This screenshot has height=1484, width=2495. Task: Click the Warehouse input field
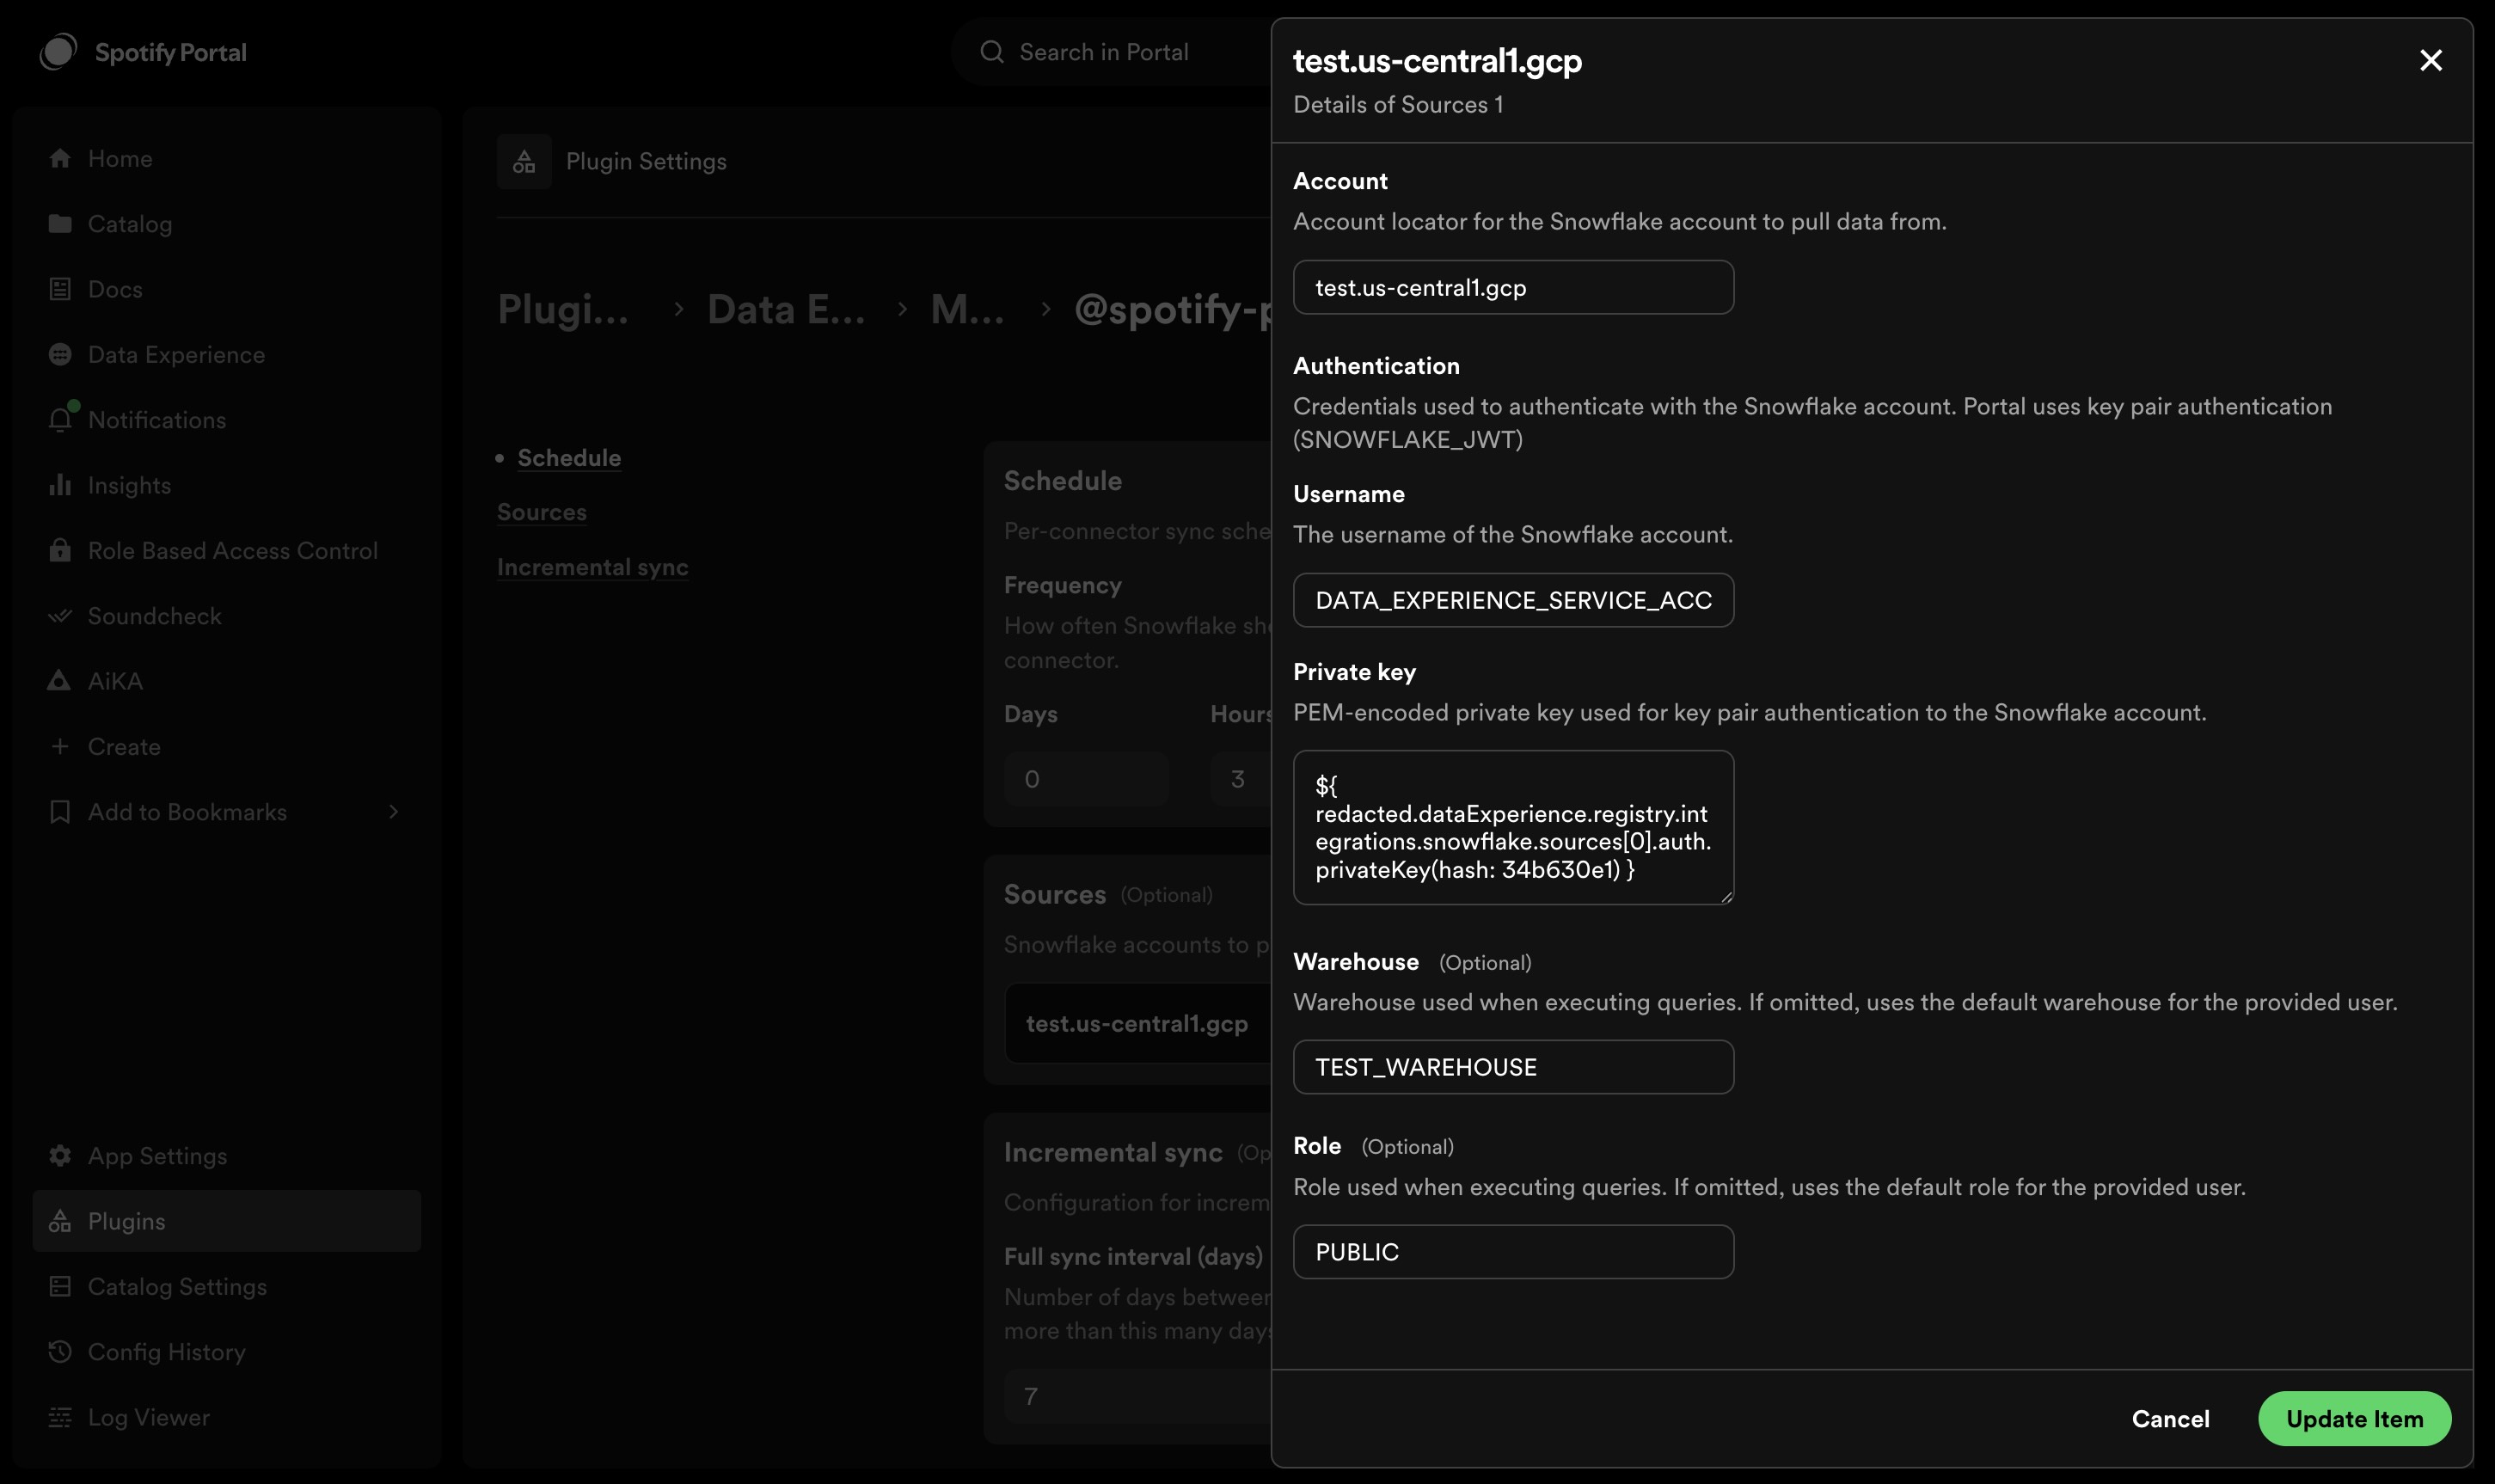click(x=1513, y=1067)
